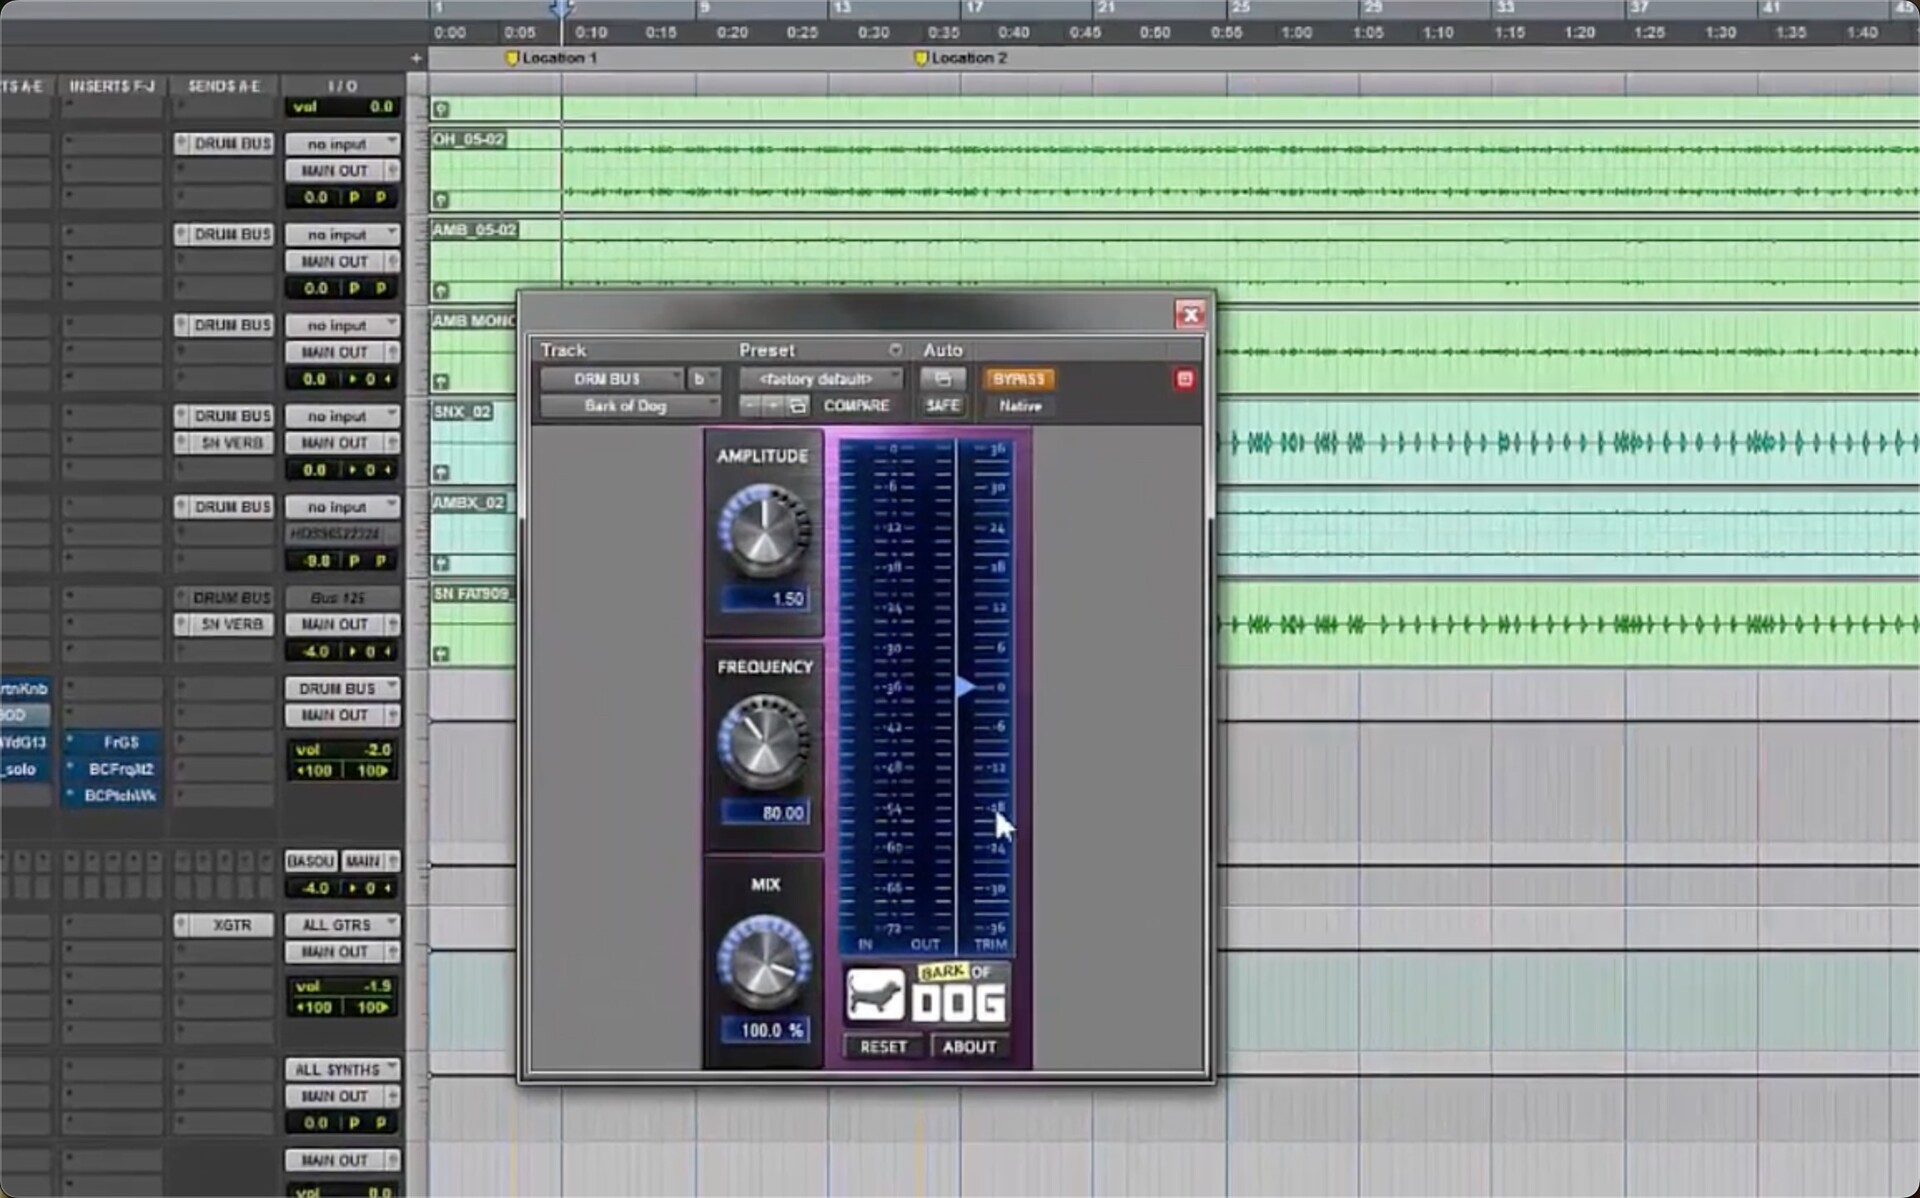Screen dimensions: 1920x1198
Task: Click mix value field 100.0 %
Action: click(x=765, y=1030)
